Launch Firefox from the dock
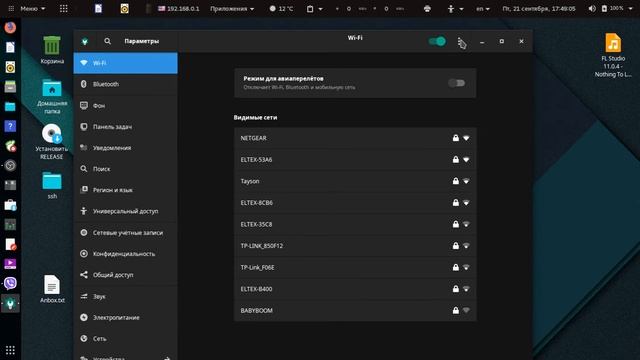Image resolution: width=640 pixels, height=360 pixels. 10,27
